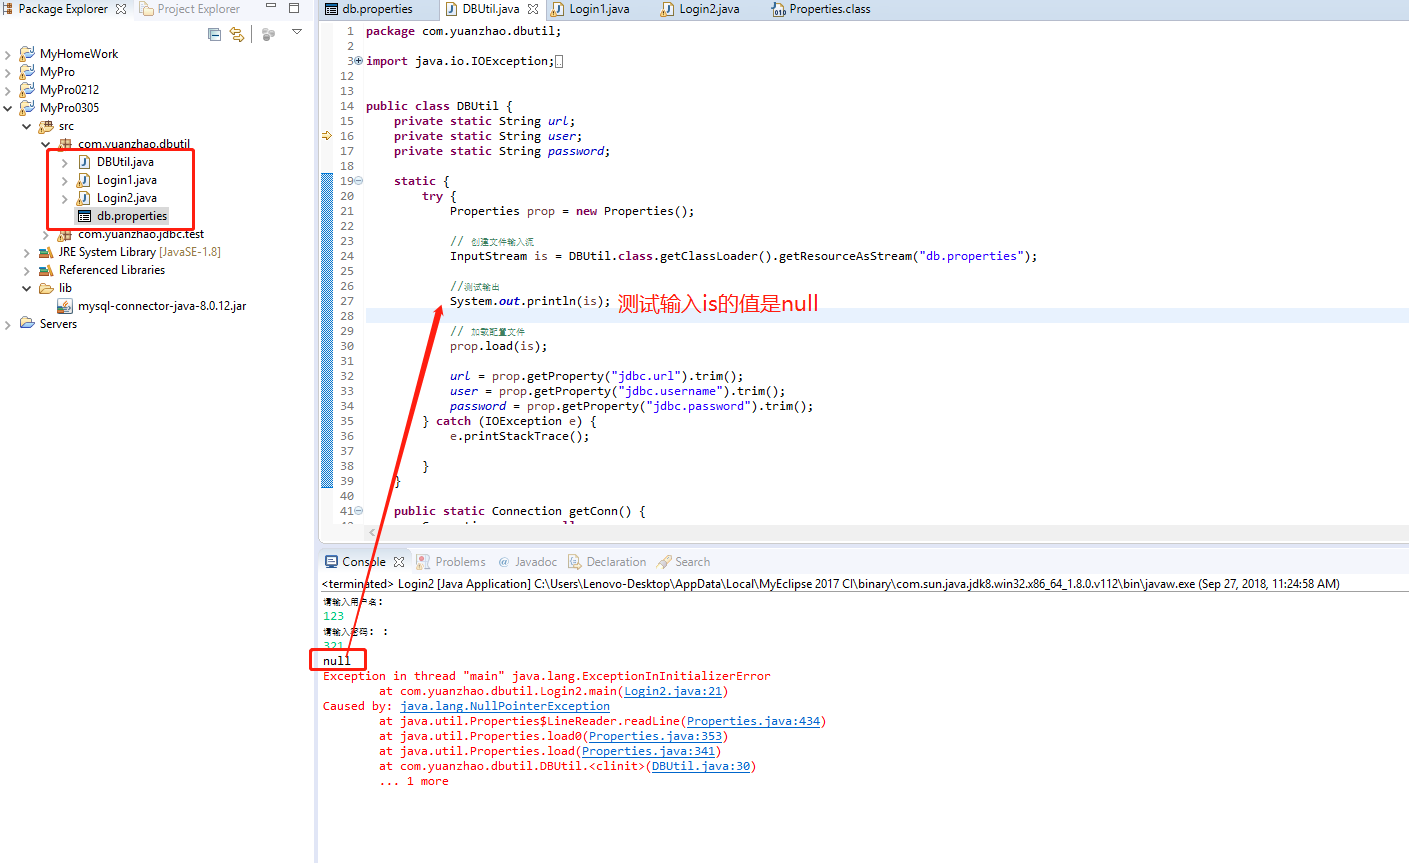Open Properties.java:434 stack link

click(754, 721)
